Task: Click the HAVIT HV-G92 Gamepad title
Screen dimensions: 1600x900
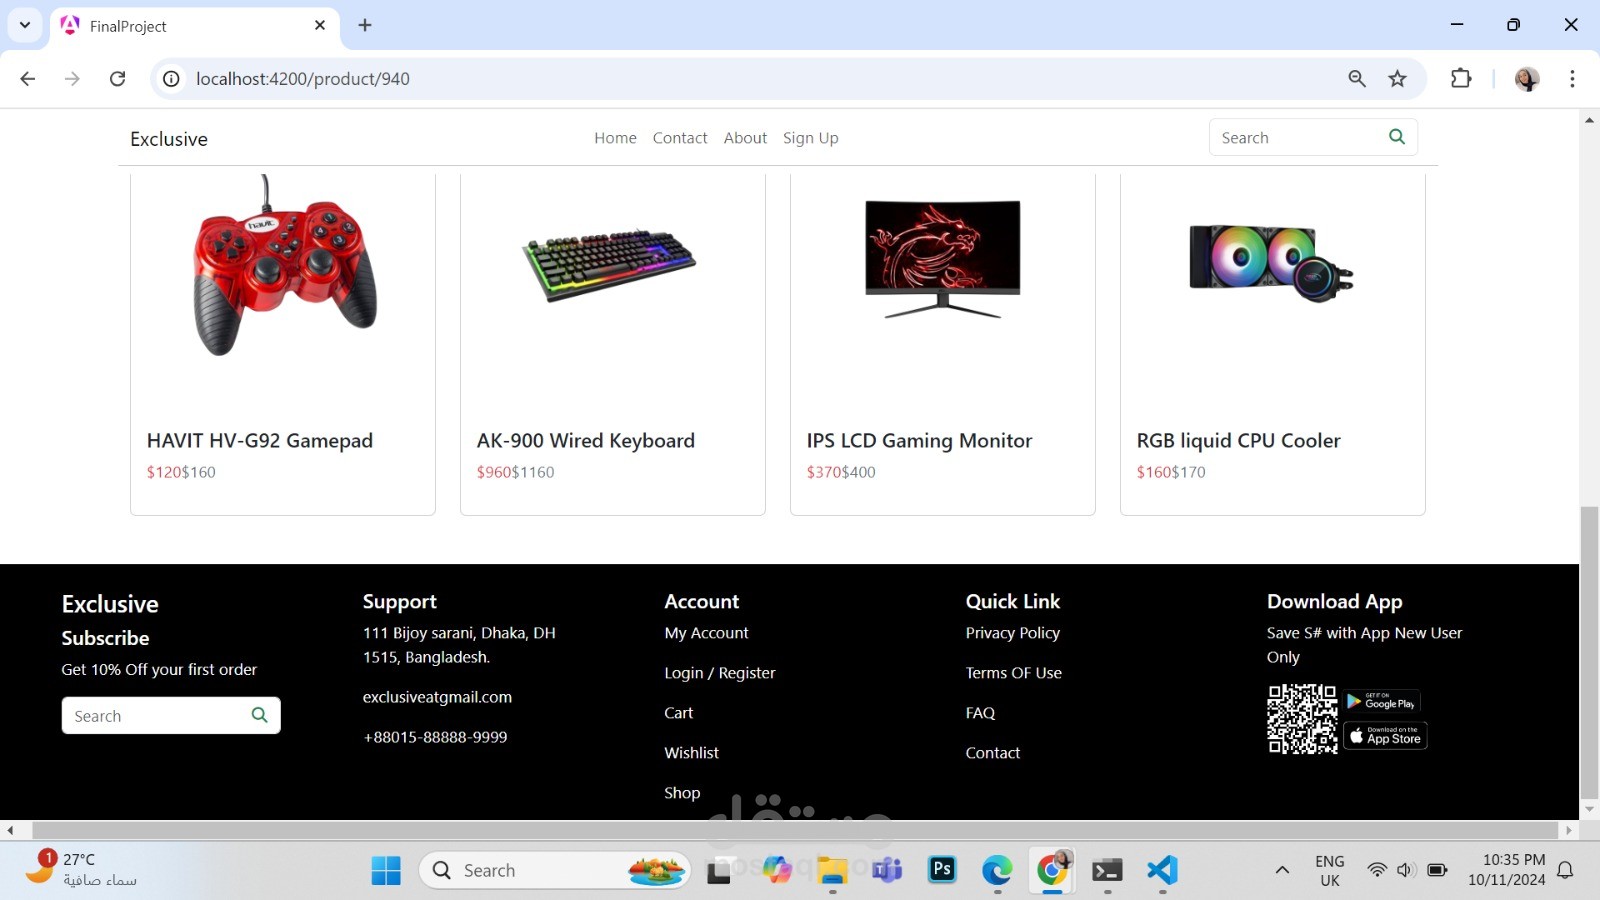Action: pos(260,441)
